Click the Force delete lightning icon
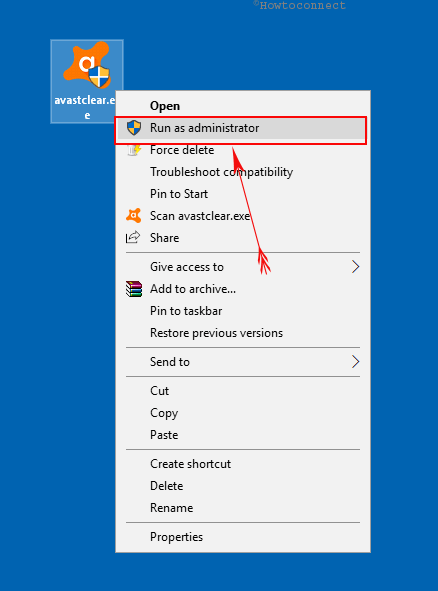The height and width of the screenshot is (591, 438). (x=134, y=150)
